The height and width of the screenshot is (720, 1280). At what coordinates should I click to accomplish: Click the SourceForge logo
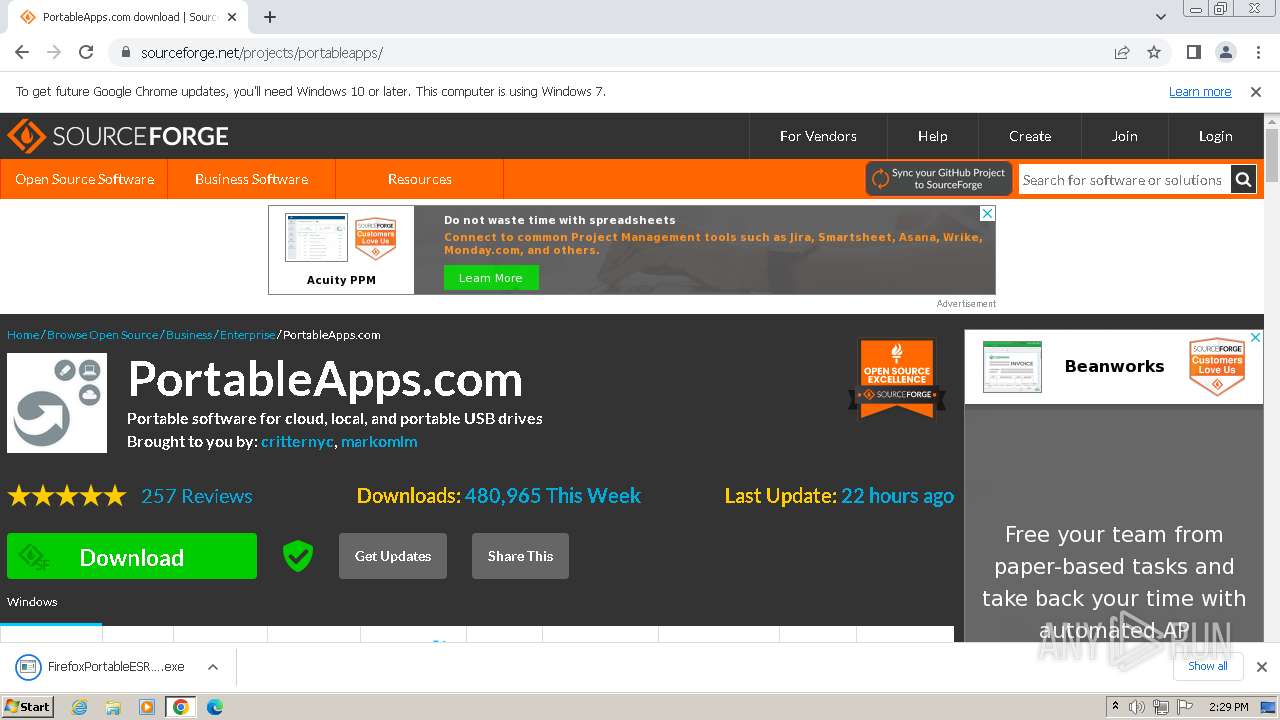pos(118,136)
